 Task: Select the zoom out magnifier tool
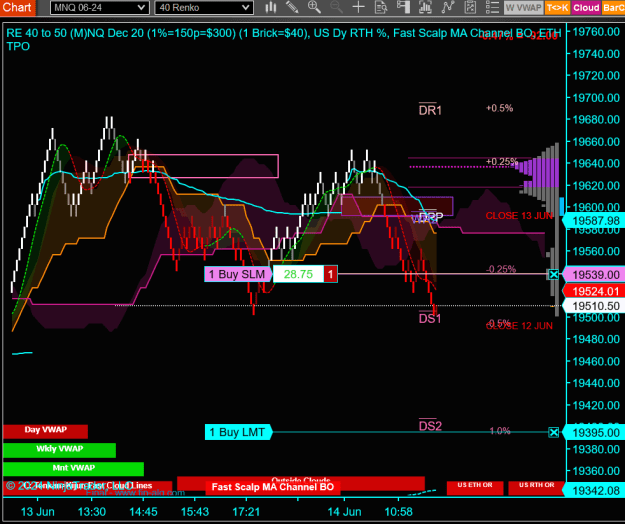[336, 7]
